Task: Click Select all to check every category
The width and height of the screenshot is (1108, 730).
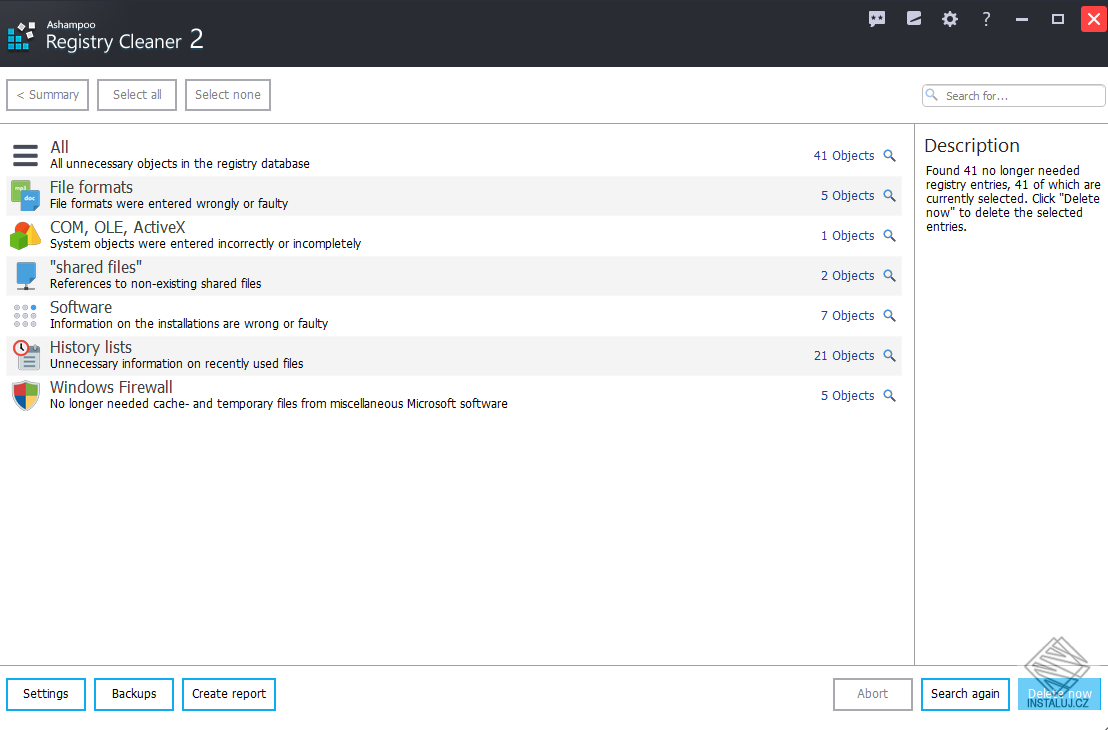Action: point(136,94)
